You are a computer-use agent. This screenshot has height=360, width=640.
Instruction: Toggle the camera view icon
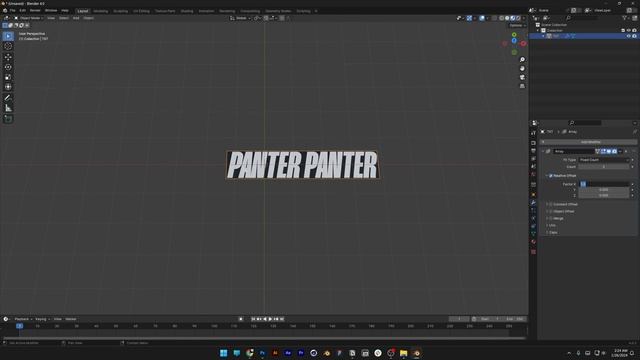tap(522, 77)
